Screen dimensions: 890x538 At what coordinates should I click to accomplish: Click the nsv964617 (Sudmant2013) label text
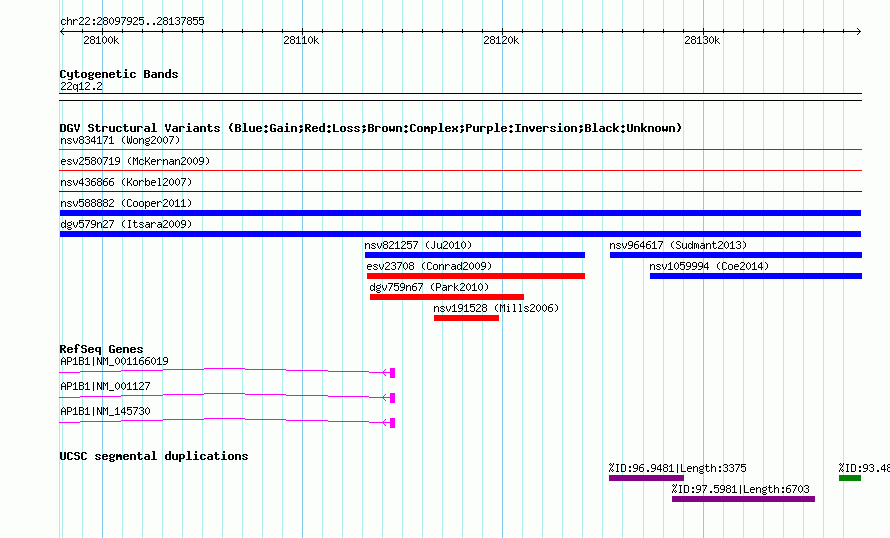pos(678,245)
